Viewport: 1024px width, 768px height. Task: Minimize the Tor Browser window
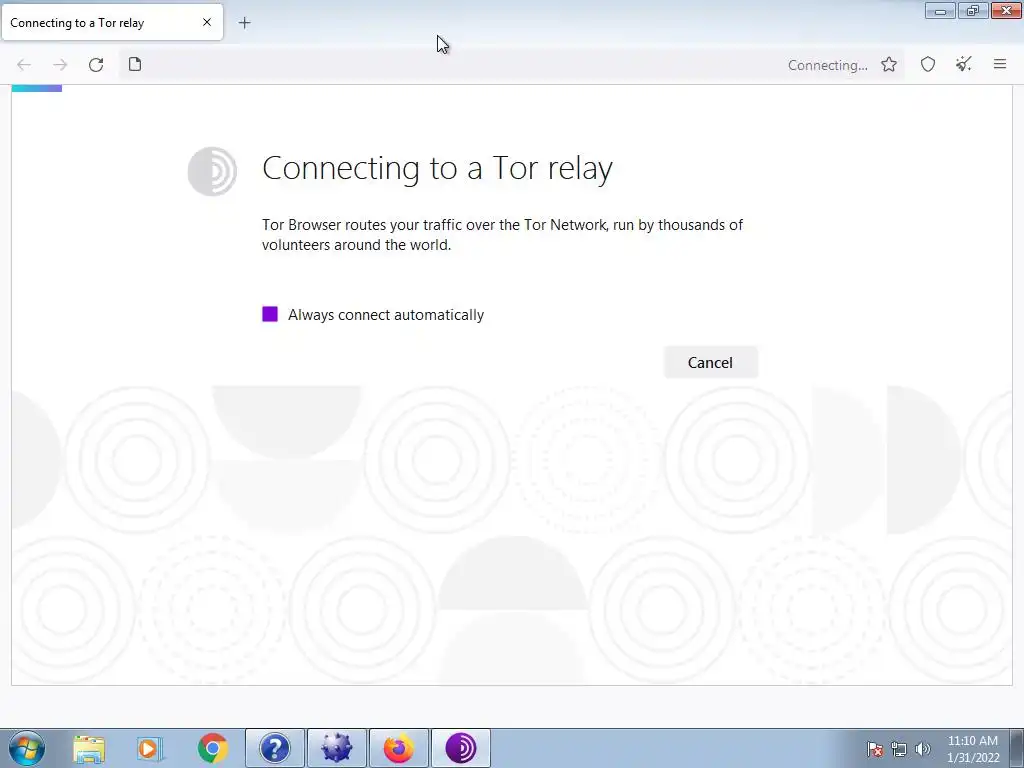(940, 10)
